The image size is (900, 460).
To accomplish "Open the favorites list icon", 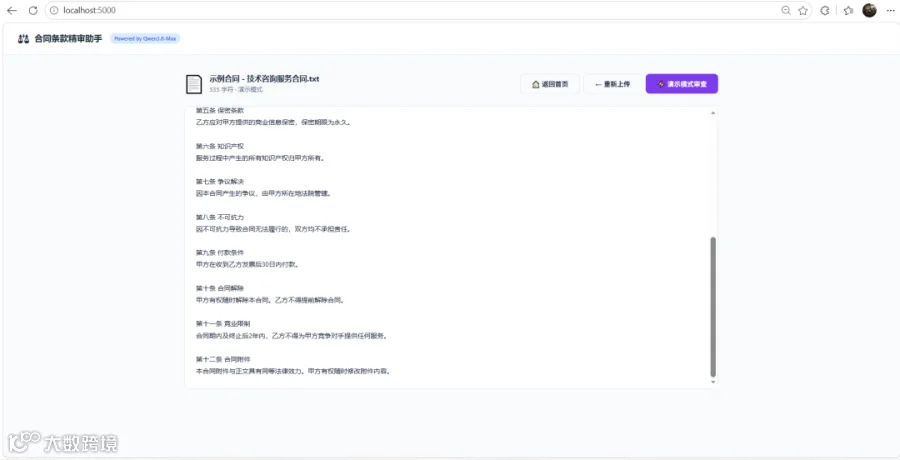I will (x=848, y=10).
